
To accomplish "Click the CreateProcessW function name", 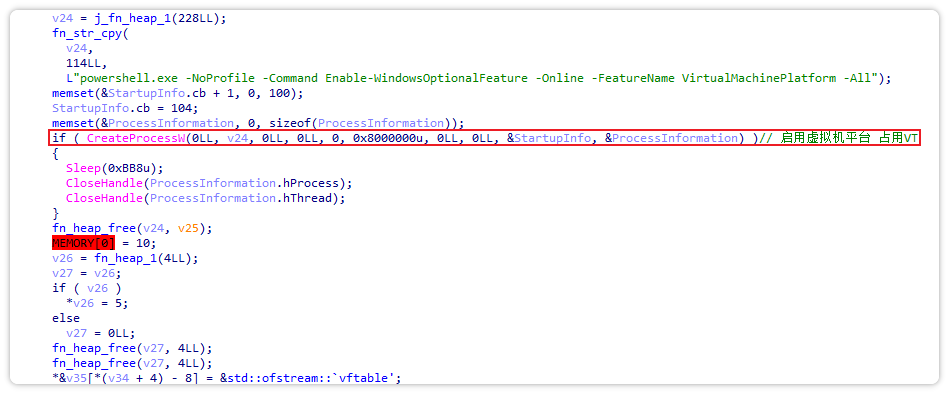I will point(136,138).
